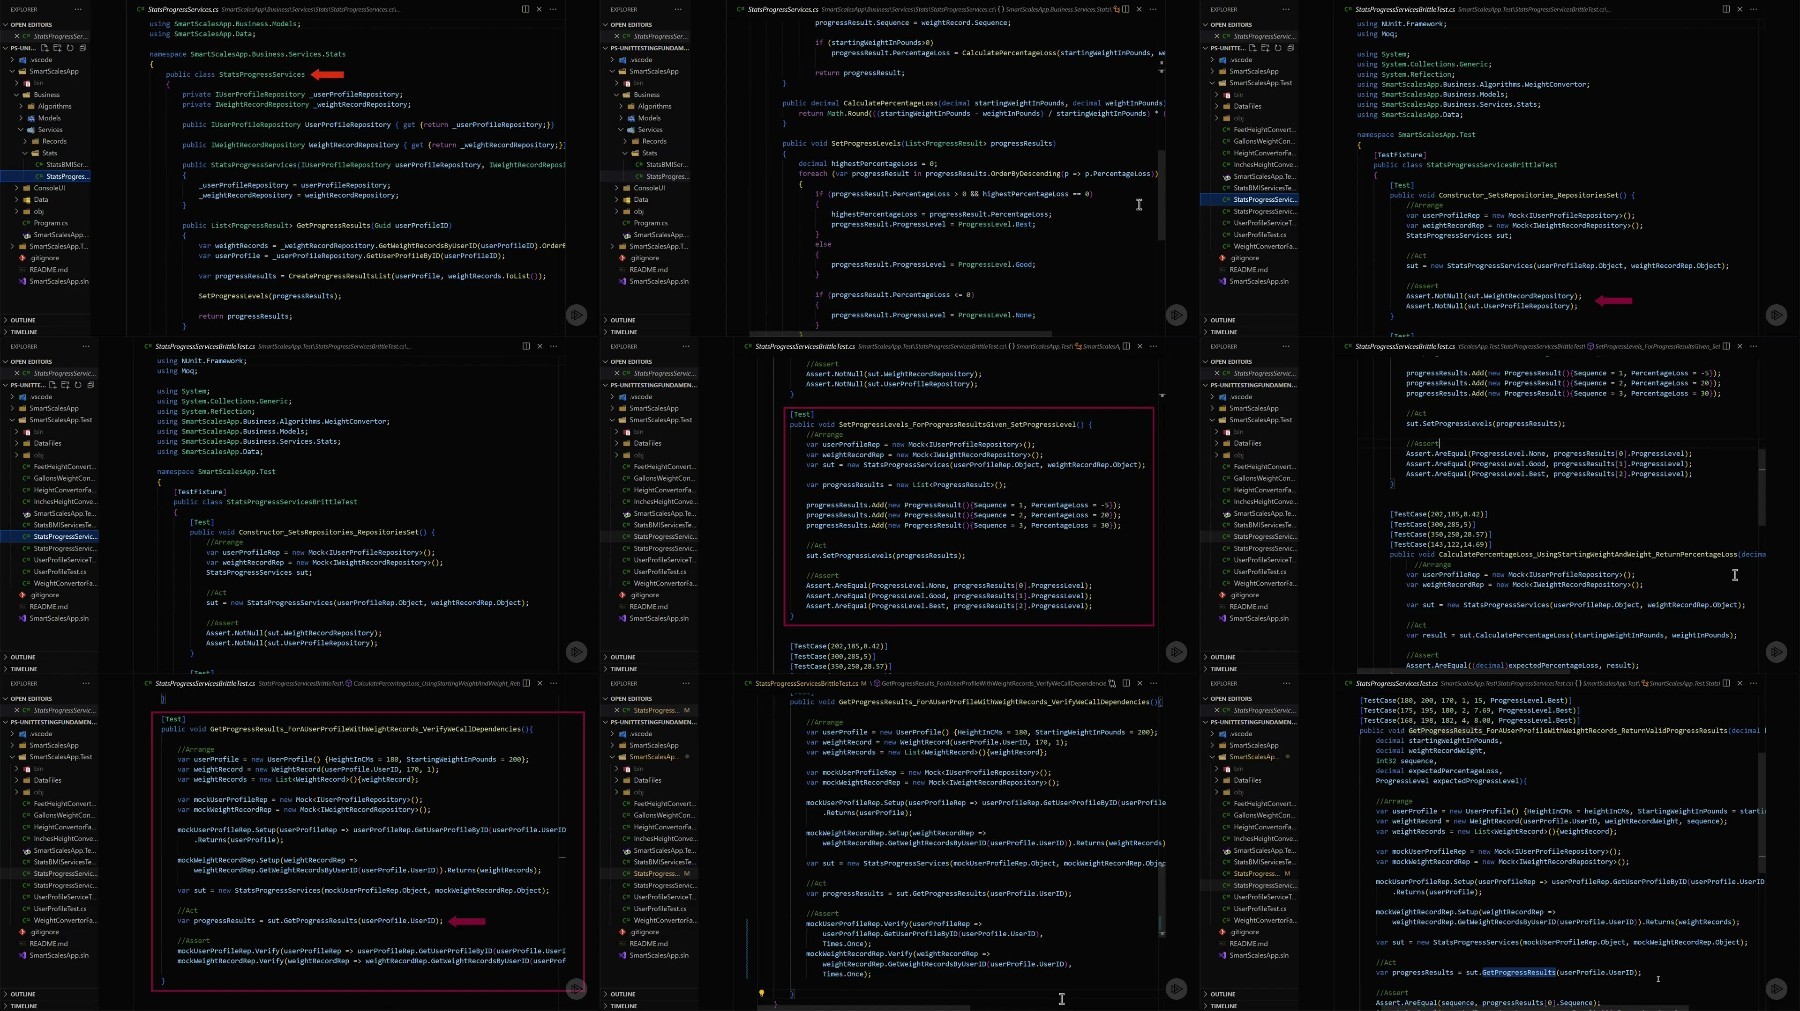This screenshot has width=1800, height=1011.
Task: Split the editor in bottom-middle panel
Action: (1126, 683)
